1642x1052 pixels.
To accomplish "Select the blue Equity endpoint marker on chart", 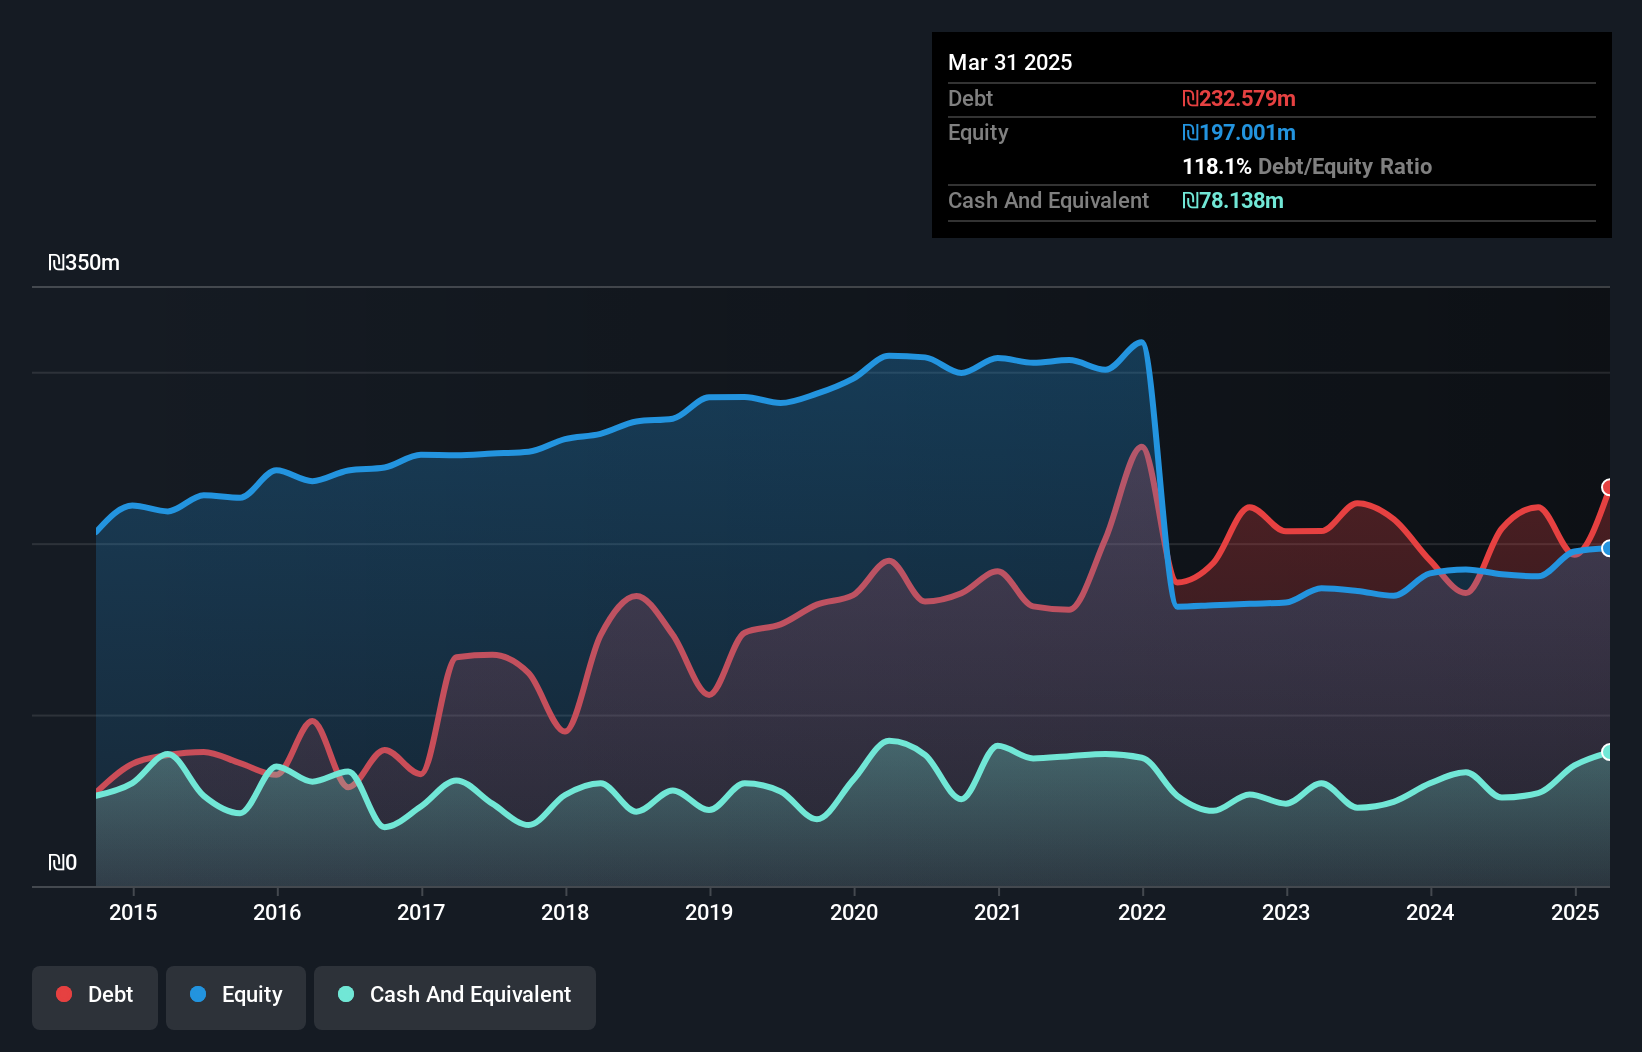I will [x=1607, y=548].
